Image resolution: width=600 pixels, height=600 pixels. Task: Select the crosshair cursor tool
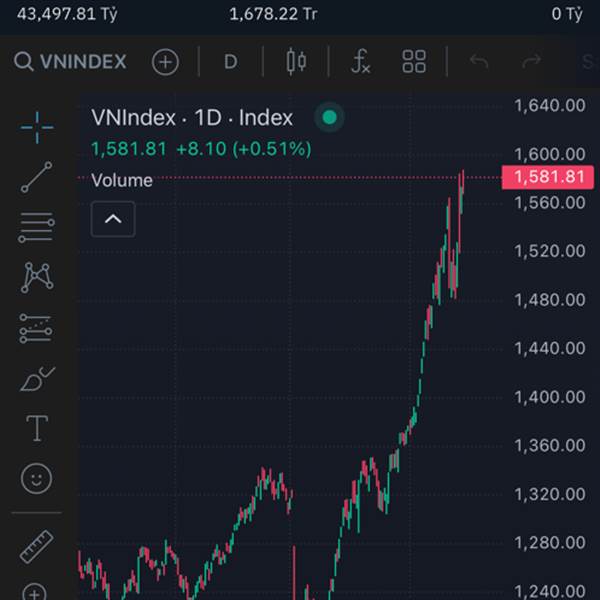tap(37, 127)
